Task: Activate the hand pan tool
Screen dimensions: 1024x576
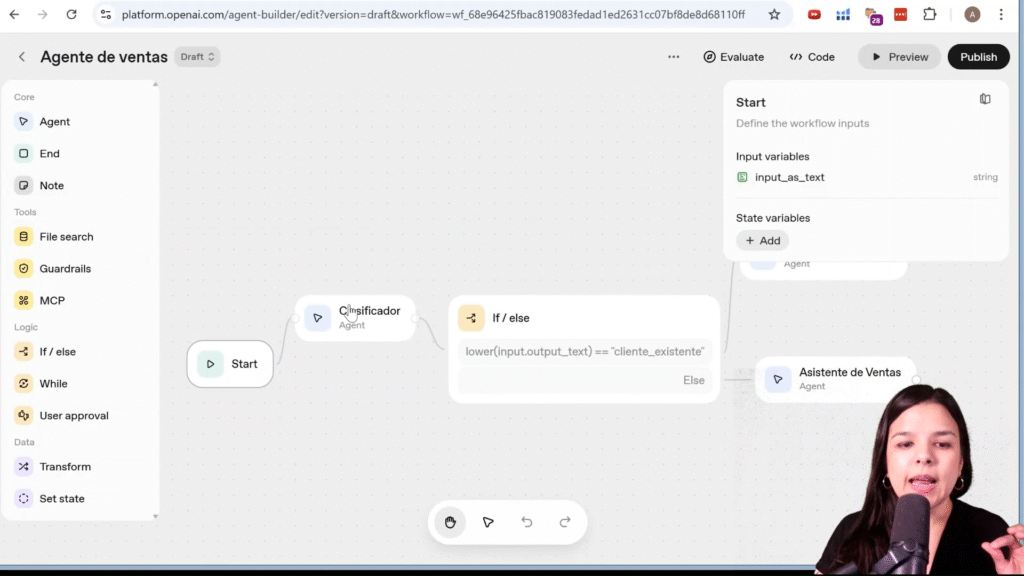Action: click(450, 522)
